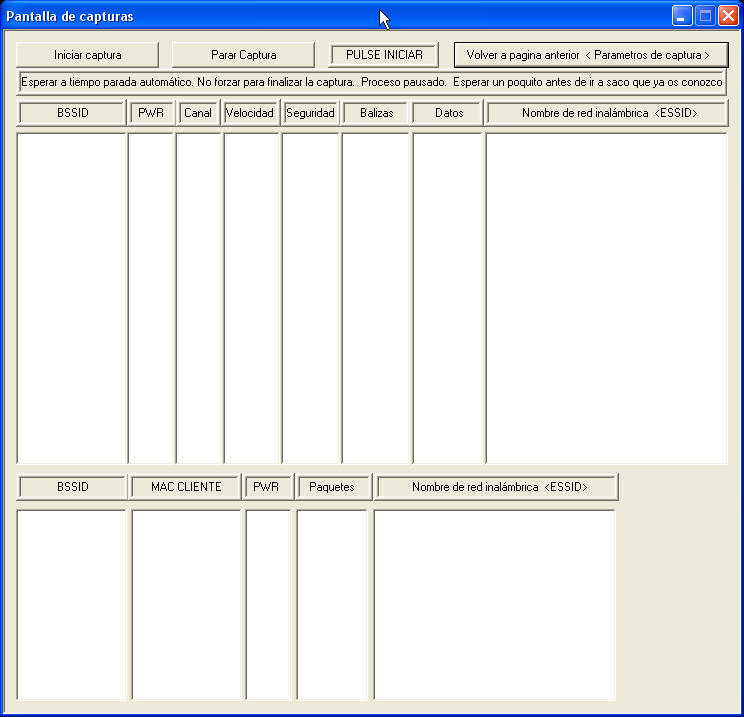744x717 pixels.
Task: Click the list box under MAC CLIENTE
Action: click(186, 605)
